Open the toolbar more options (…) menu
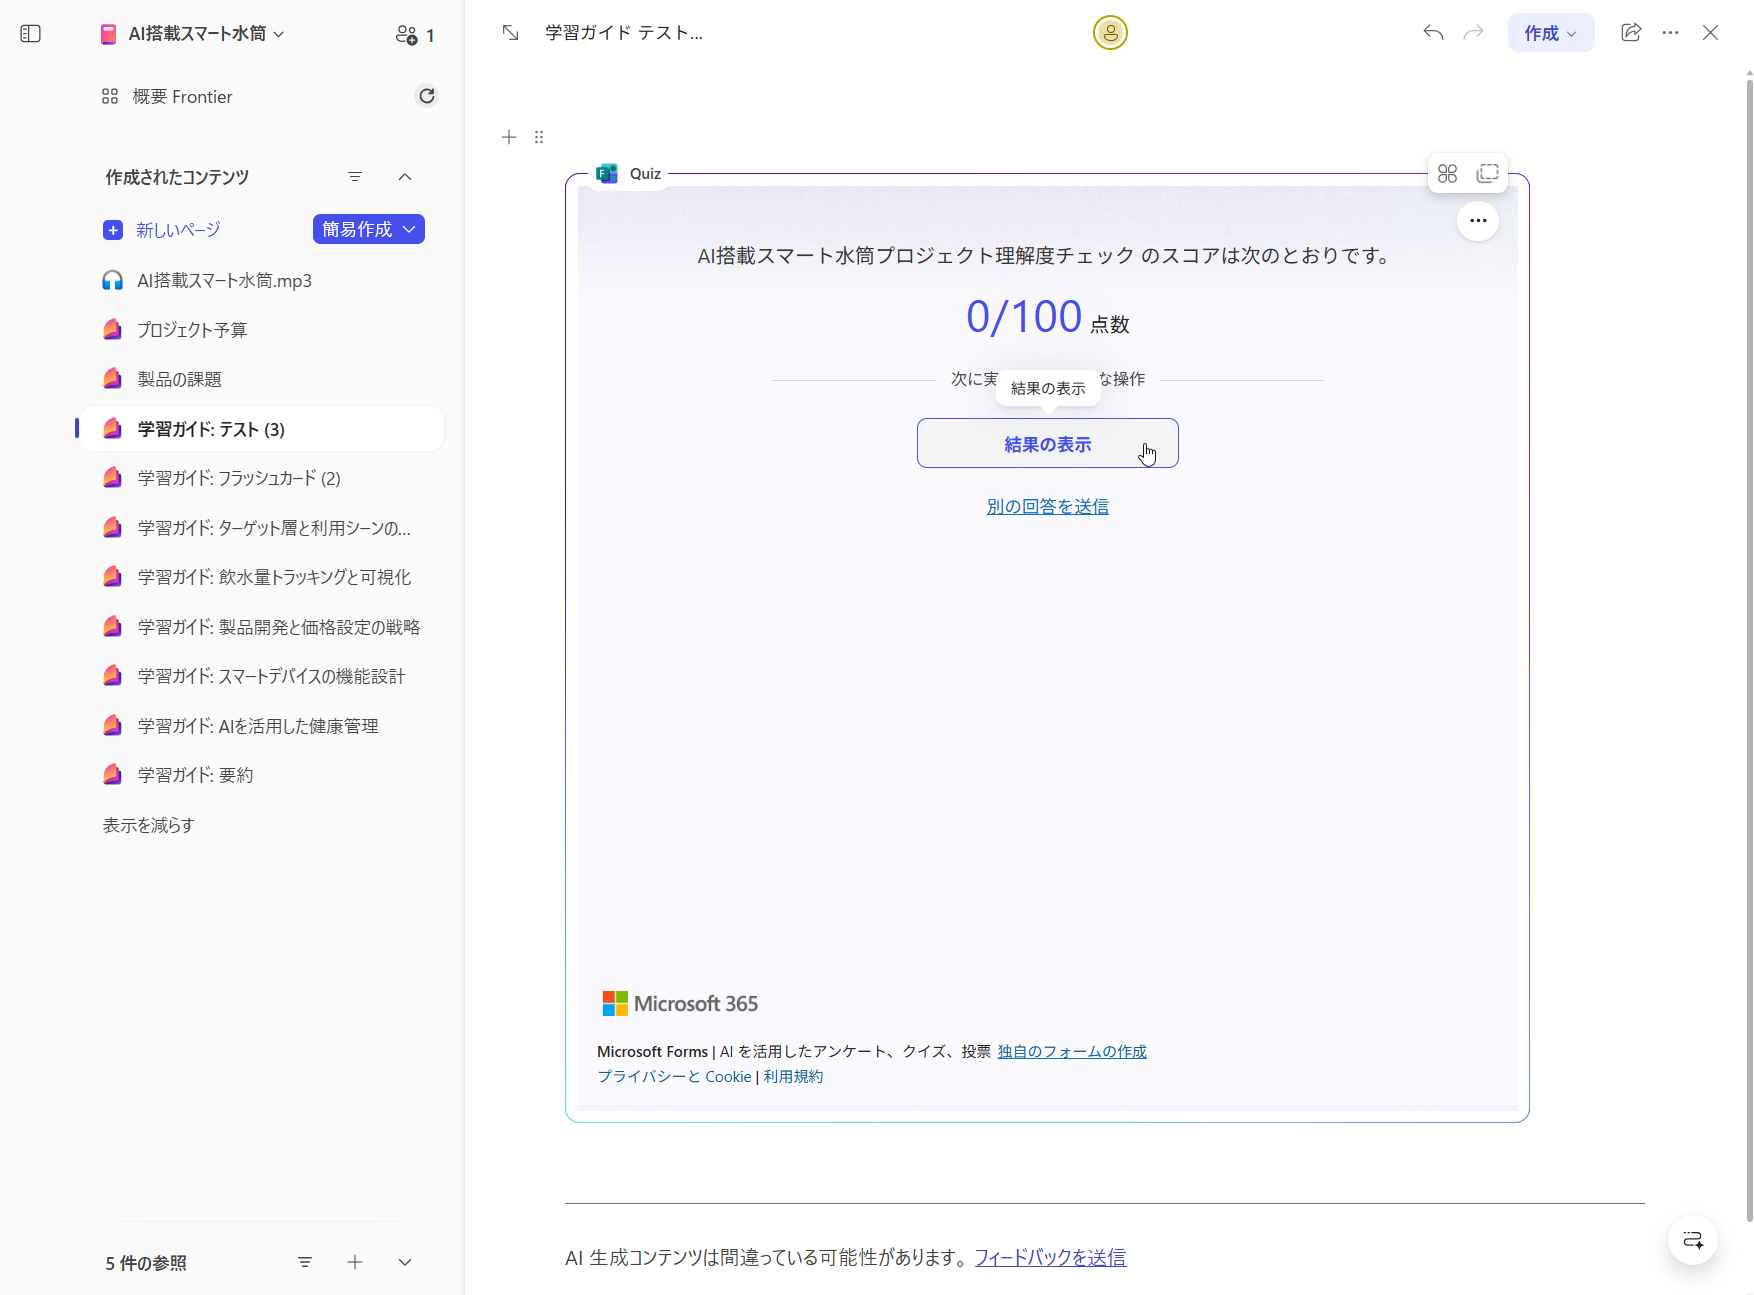The image size is (1754, 1295). coord(1670,32)
